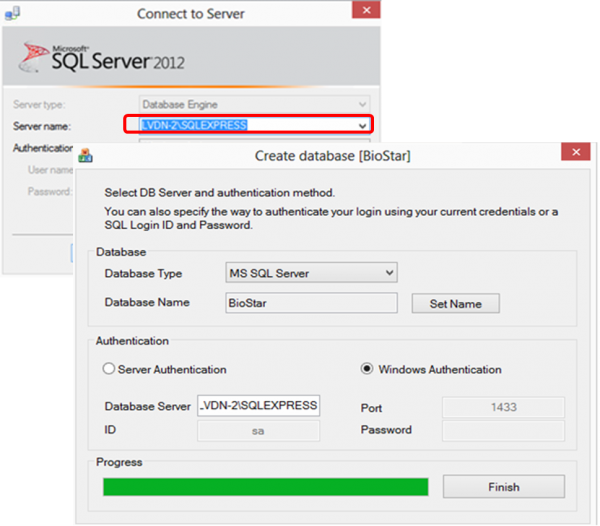Screen dimensions: 600x526
Task: Click the Create database window icon
Action: (x=86, y=155)
